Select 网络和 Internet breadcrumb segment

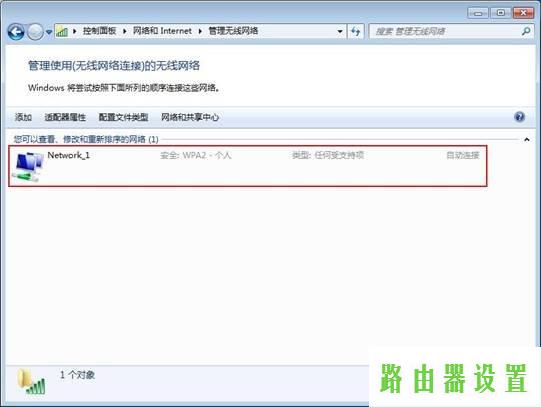pyautogui.click(x=162, y=31)
